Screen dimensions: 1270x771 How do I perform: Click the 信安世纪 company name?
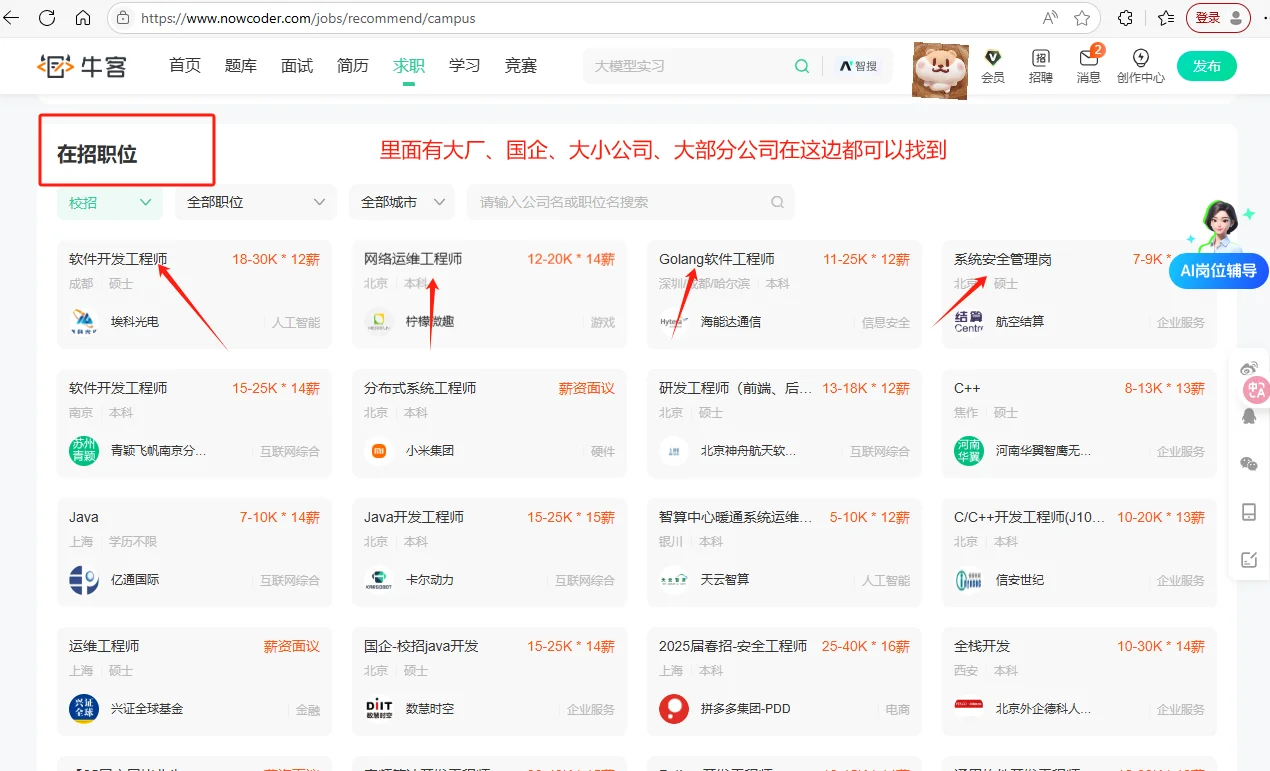coord(1020,580)
